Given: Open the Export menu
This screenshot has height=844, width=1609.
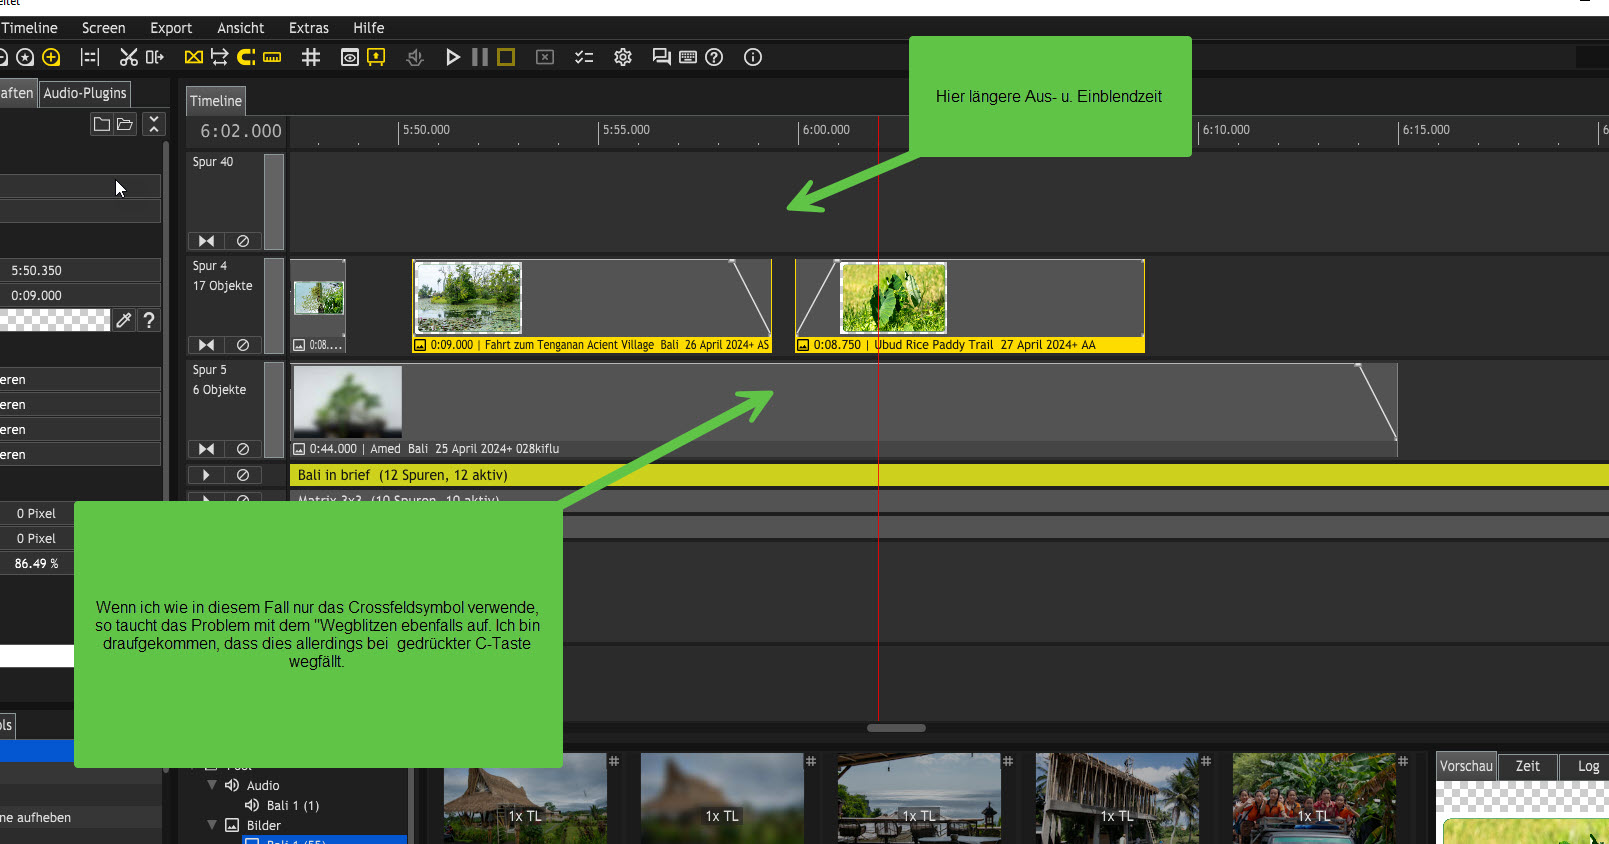Looking at the screenshot, I should tap(171, 28).
